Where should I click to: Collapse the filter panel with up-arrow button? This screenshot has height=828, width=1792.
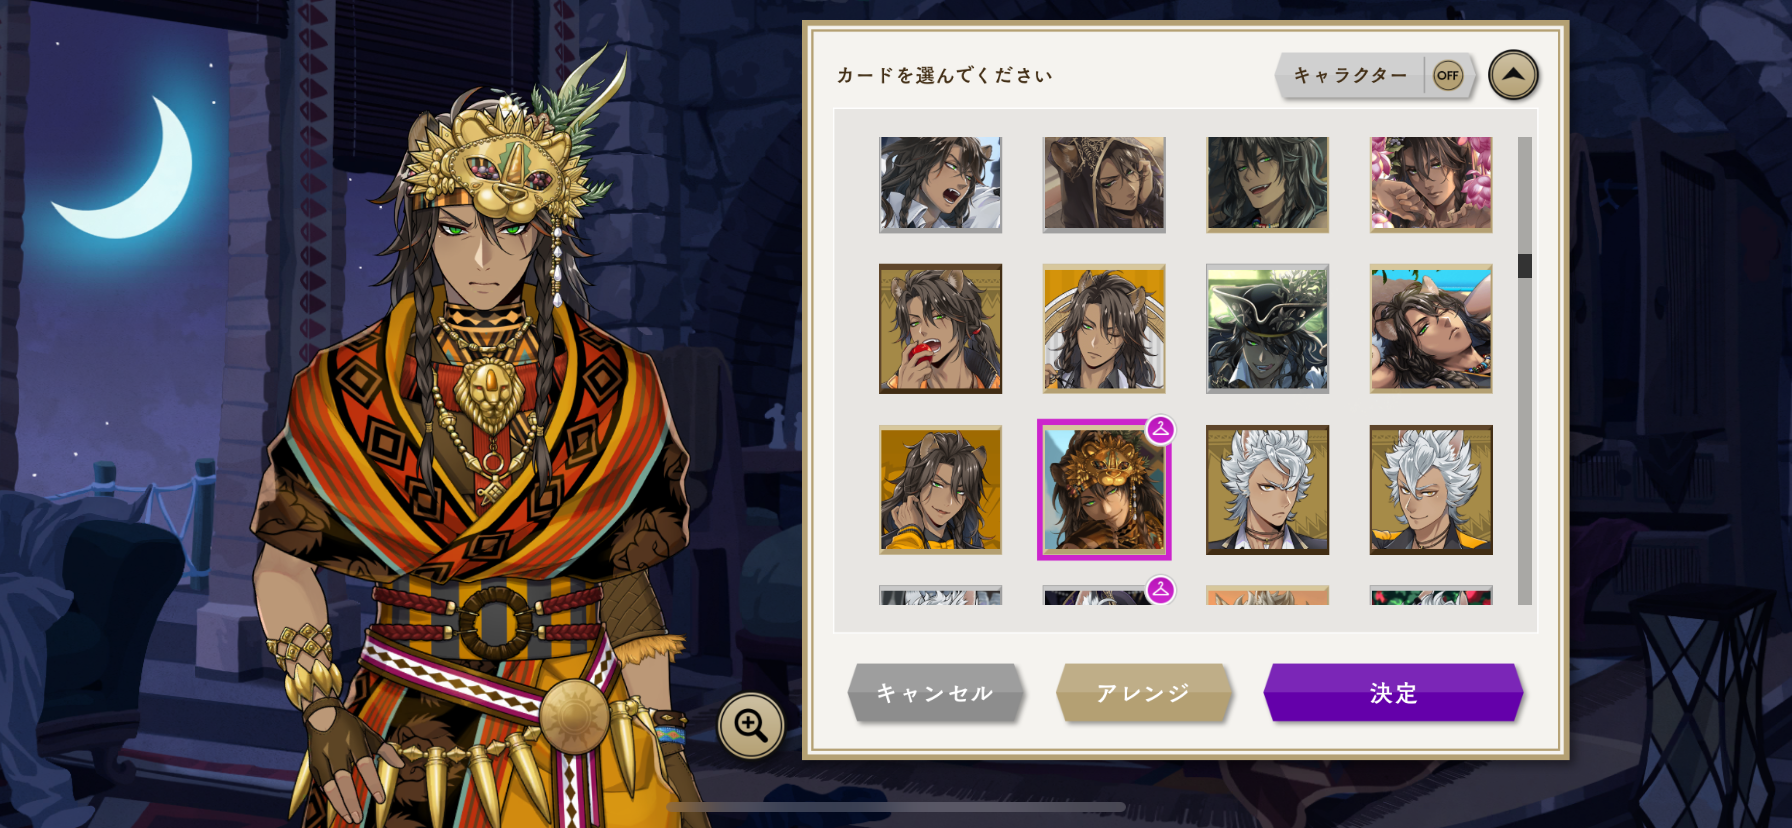(1513, 75)
